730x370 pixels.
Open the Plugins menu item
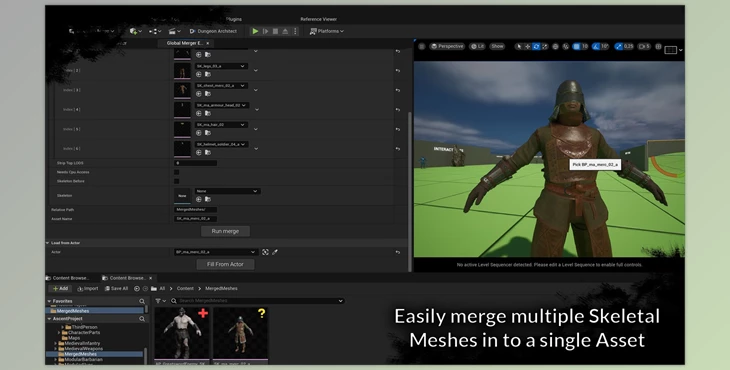234,19
